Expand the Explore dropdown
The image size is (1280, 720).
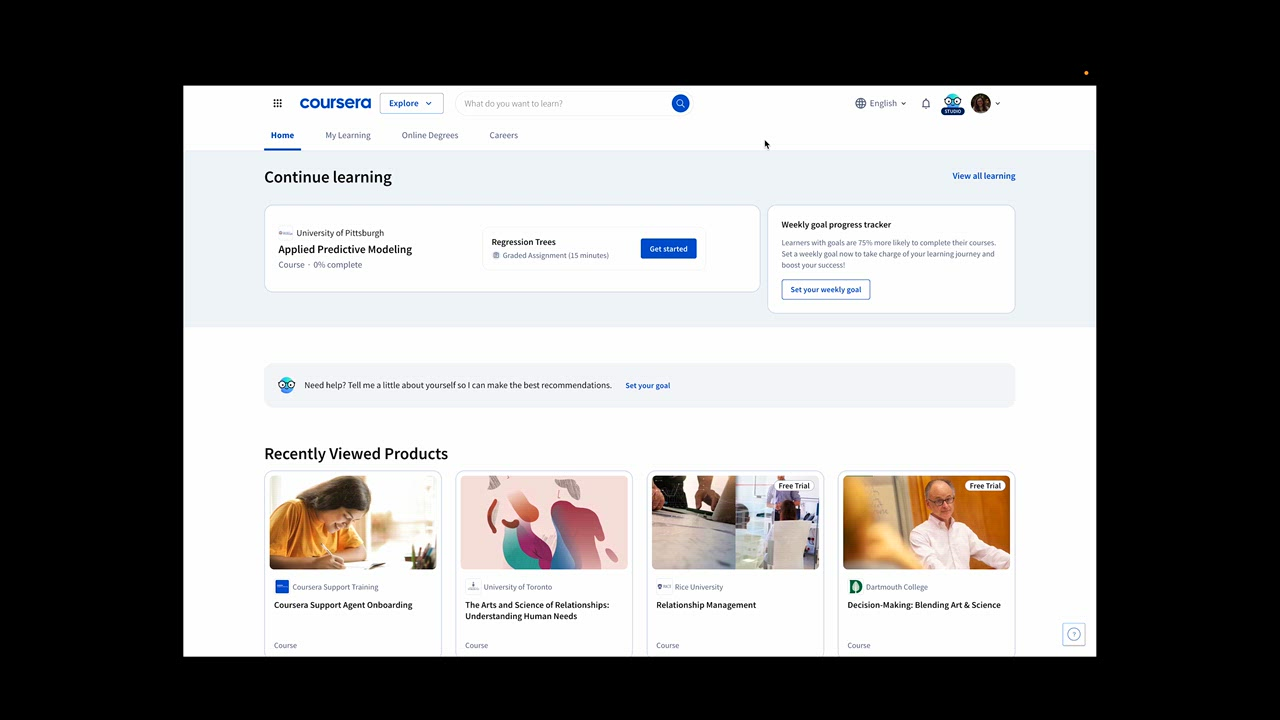tap(411, 103)
